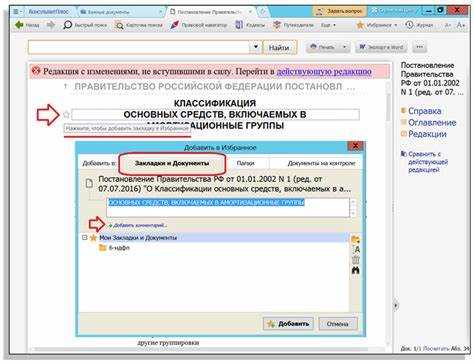Open Справка in the right panel
The image size is (474, 364).
pyautogui.click(x=425, y=111)
